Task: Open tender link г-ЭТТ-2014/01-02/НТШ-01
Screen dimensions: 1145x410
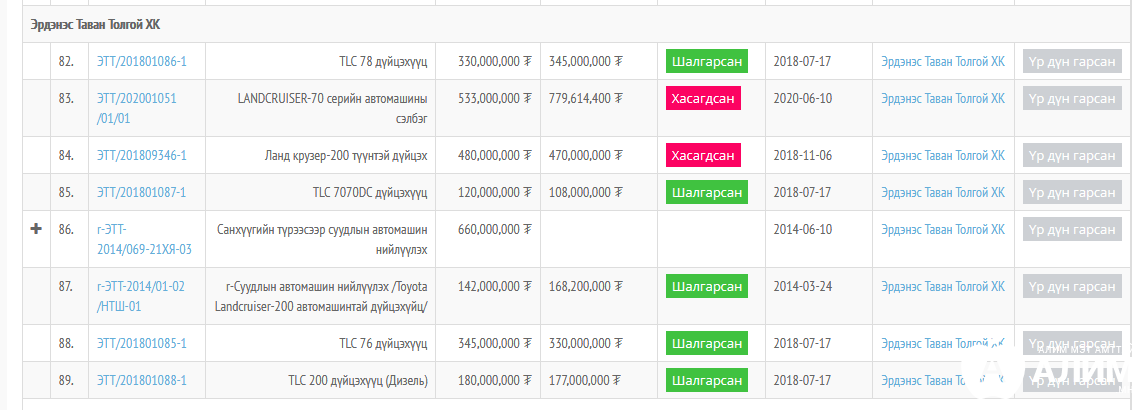Action: pyautogui.click(x=140, y=296)
